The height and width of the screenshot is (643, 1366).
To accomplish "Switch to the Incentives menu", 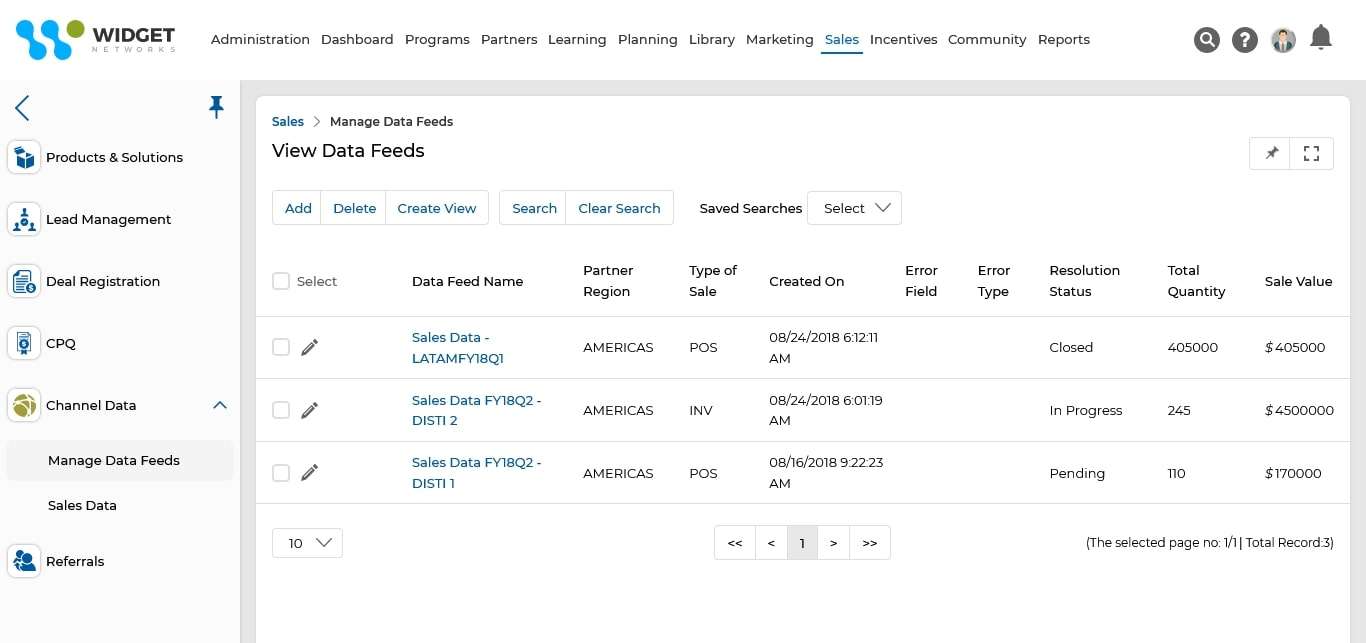I will (x=903, y=40).
